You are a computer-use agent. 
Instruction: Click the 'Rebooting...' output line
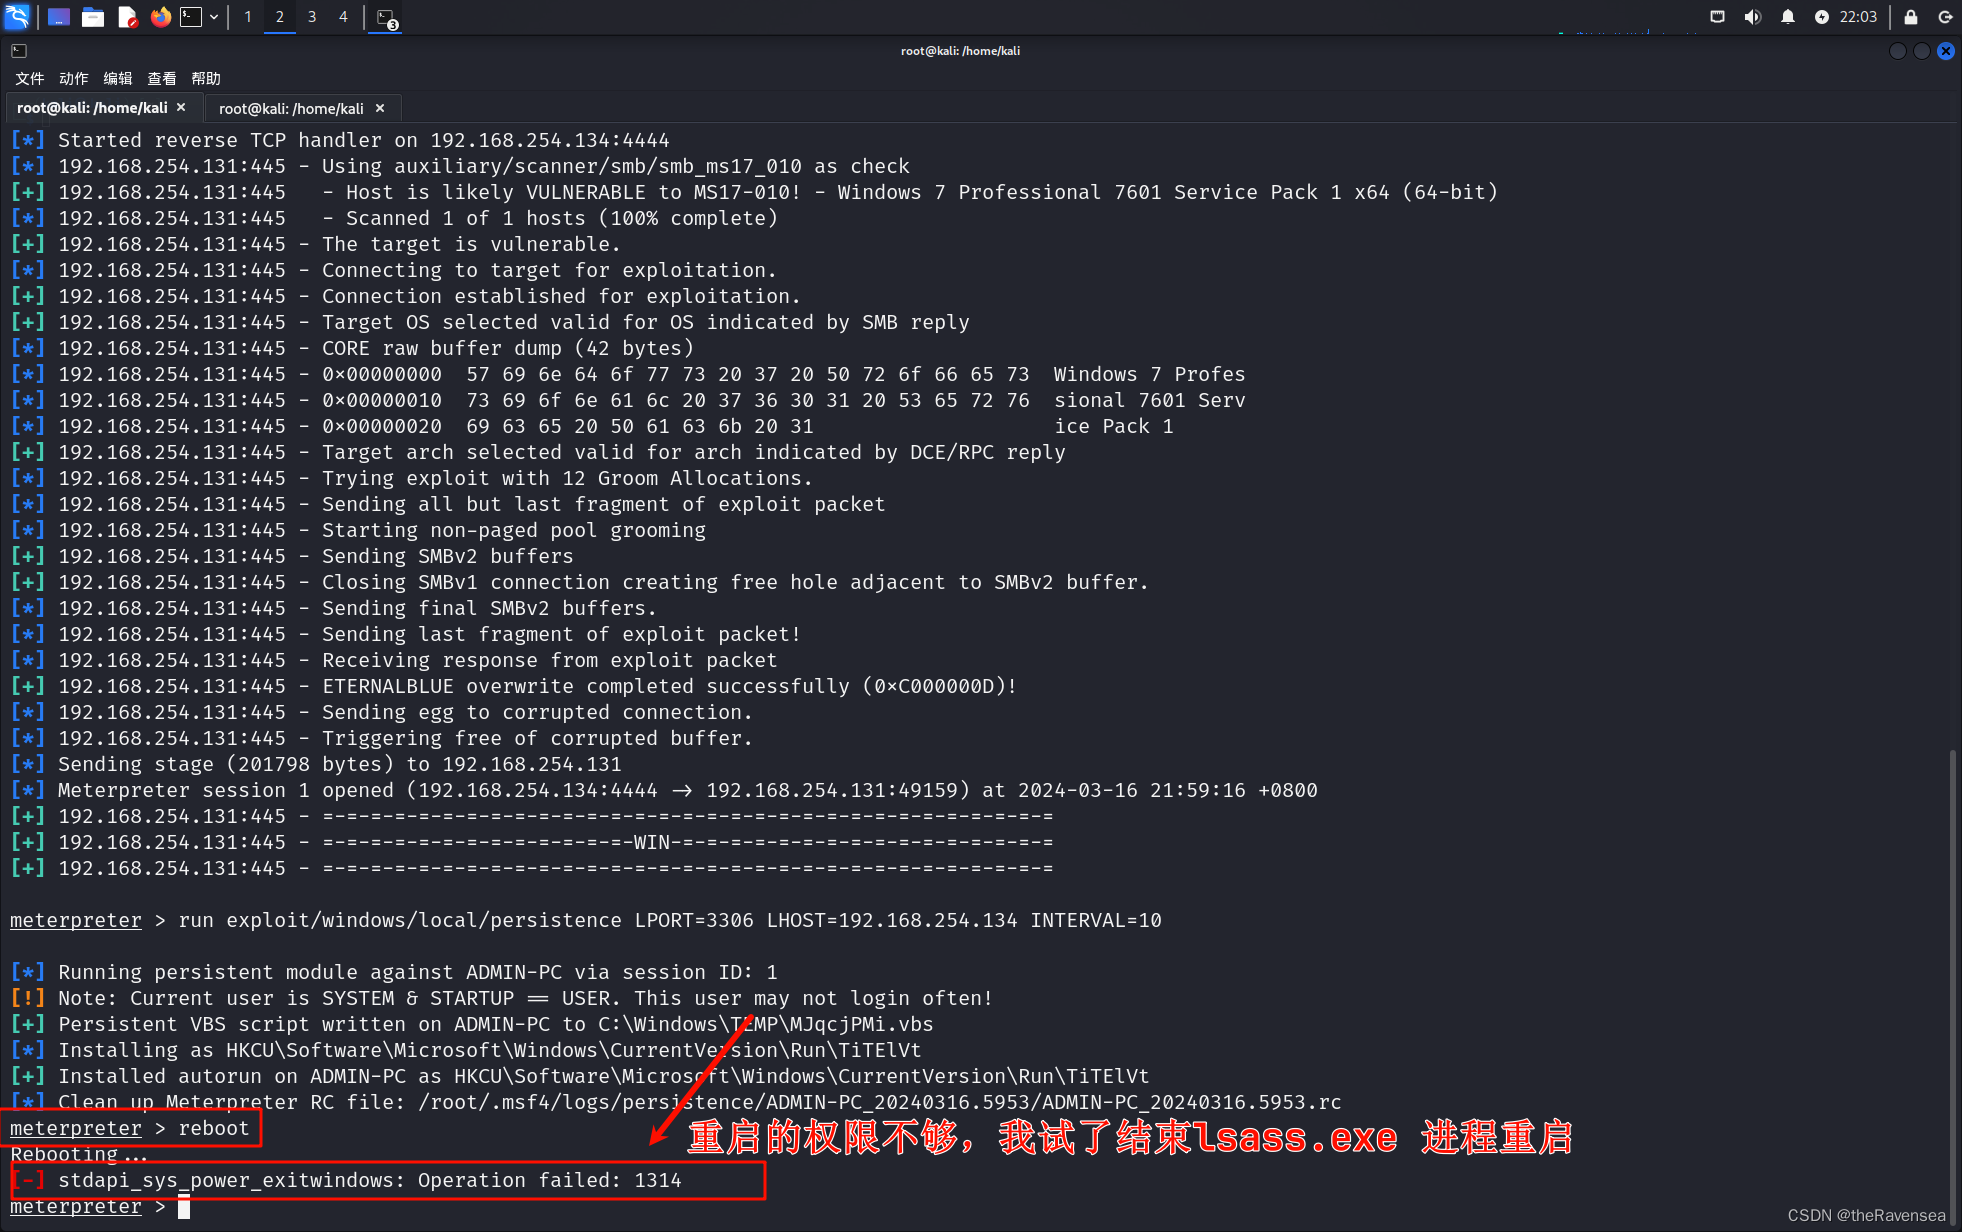point(79,1154)
